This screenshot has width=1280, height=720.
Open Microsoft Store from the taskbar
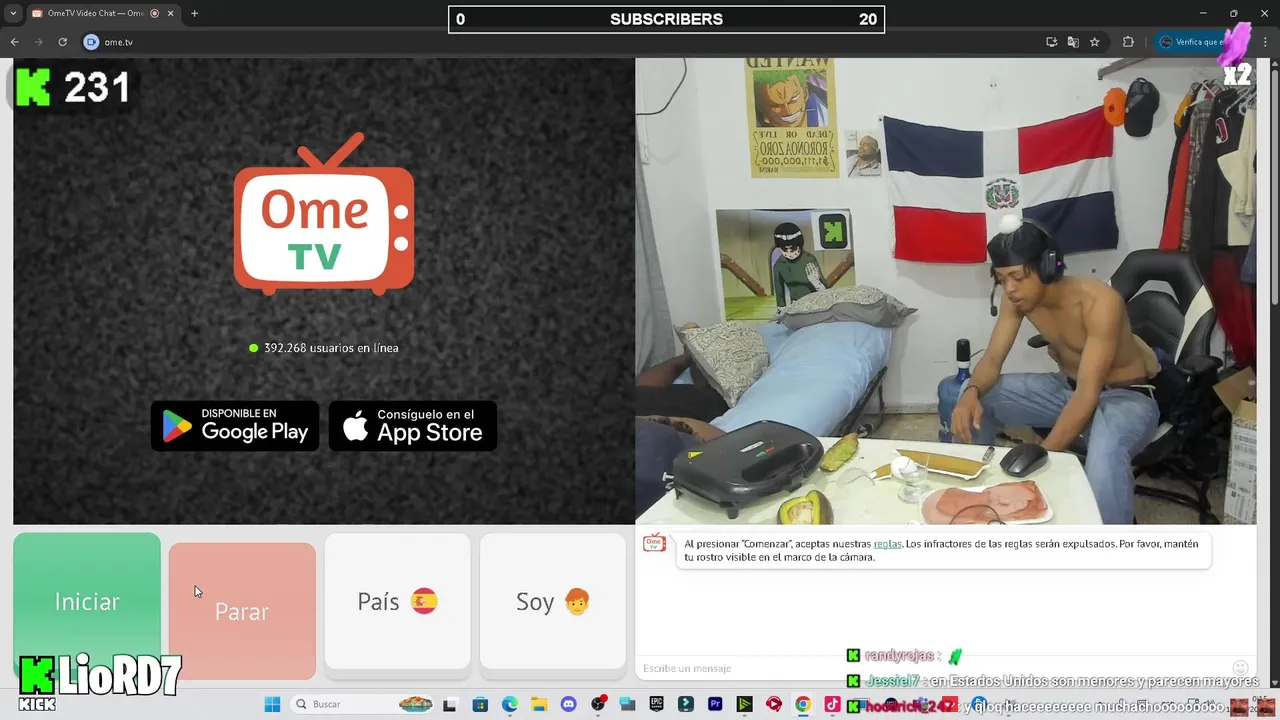click(480, 704)
